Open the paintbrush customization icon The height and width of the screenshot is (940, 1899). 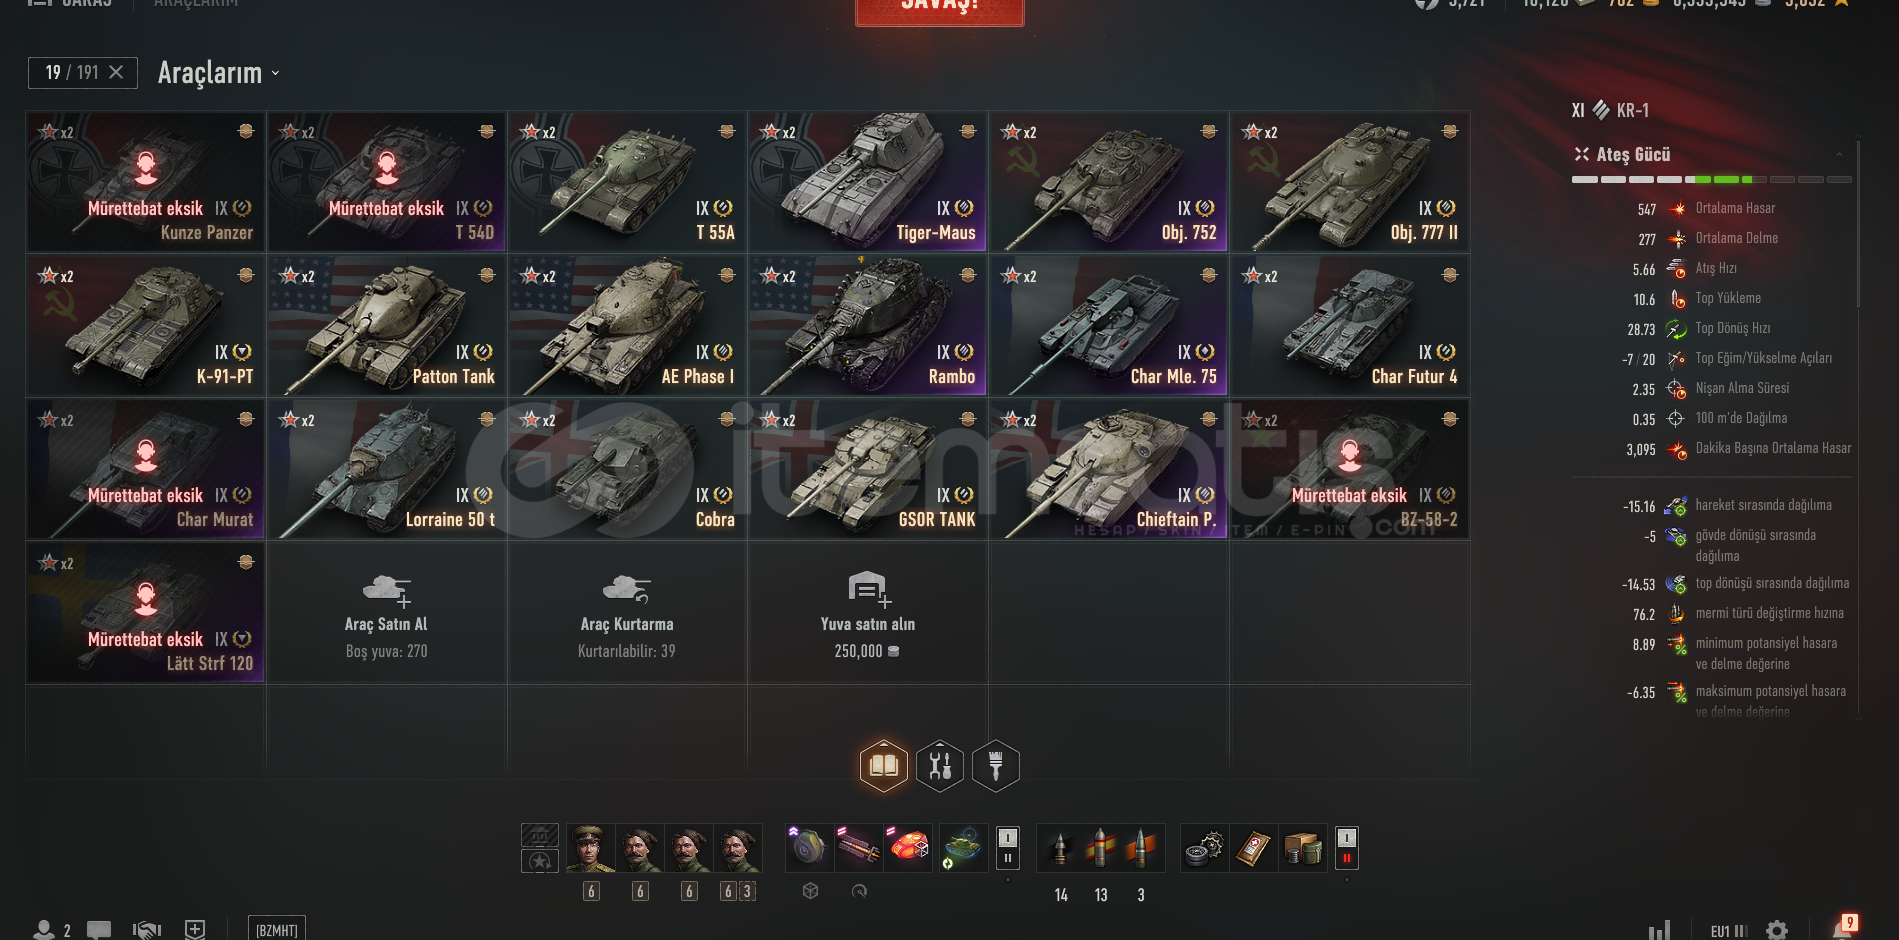[x=996, y=766]
